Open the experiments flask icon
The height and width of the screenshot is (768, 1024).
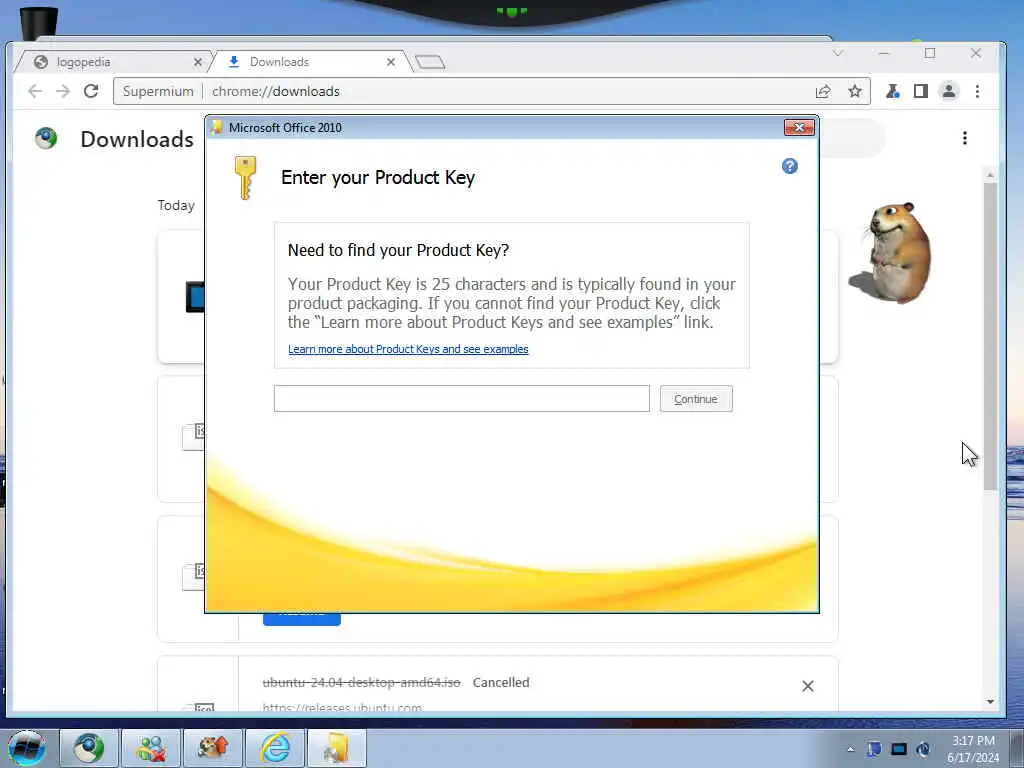click(892, 91)
